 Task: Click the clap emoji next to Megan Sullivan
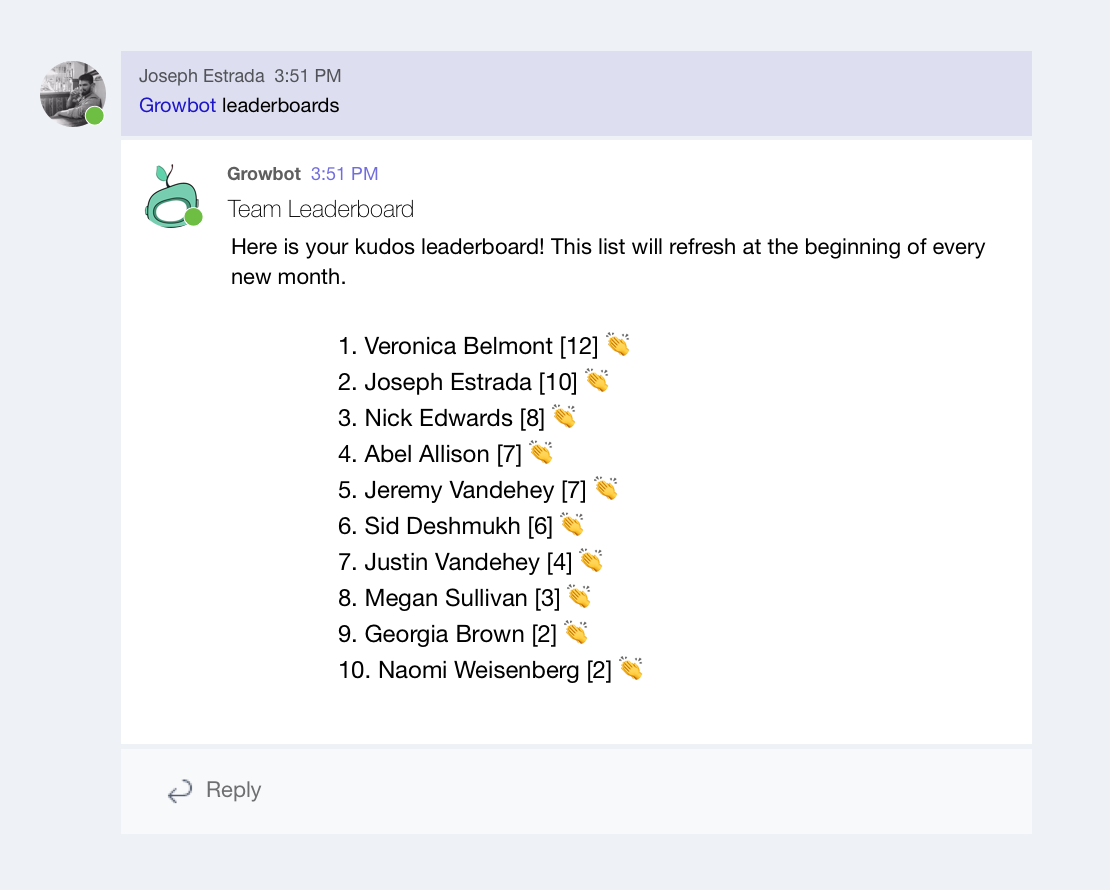click(x=580, y=596)
